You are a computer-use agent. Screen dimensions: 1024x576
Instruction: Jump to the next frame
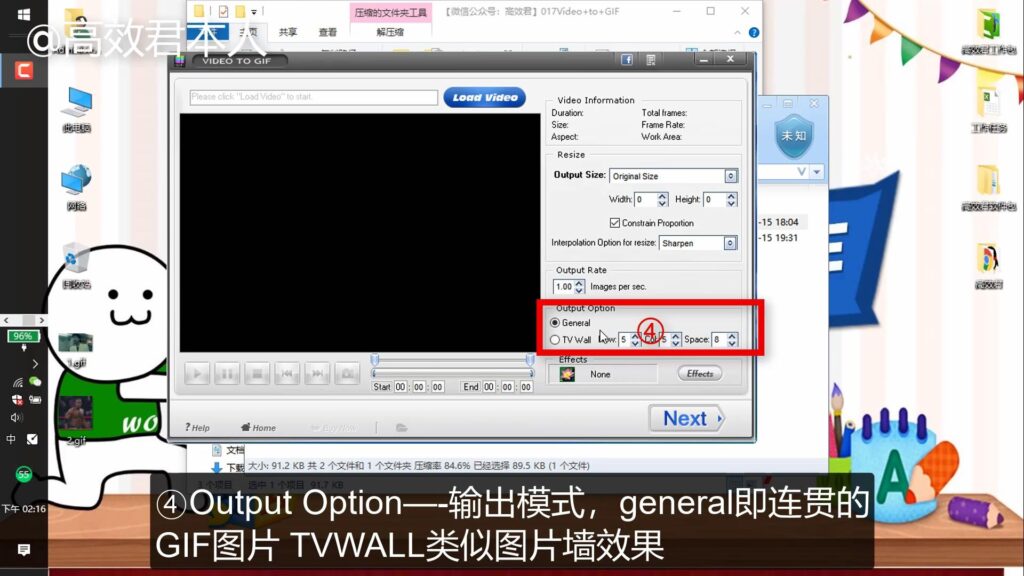click(x=317, y=374)
